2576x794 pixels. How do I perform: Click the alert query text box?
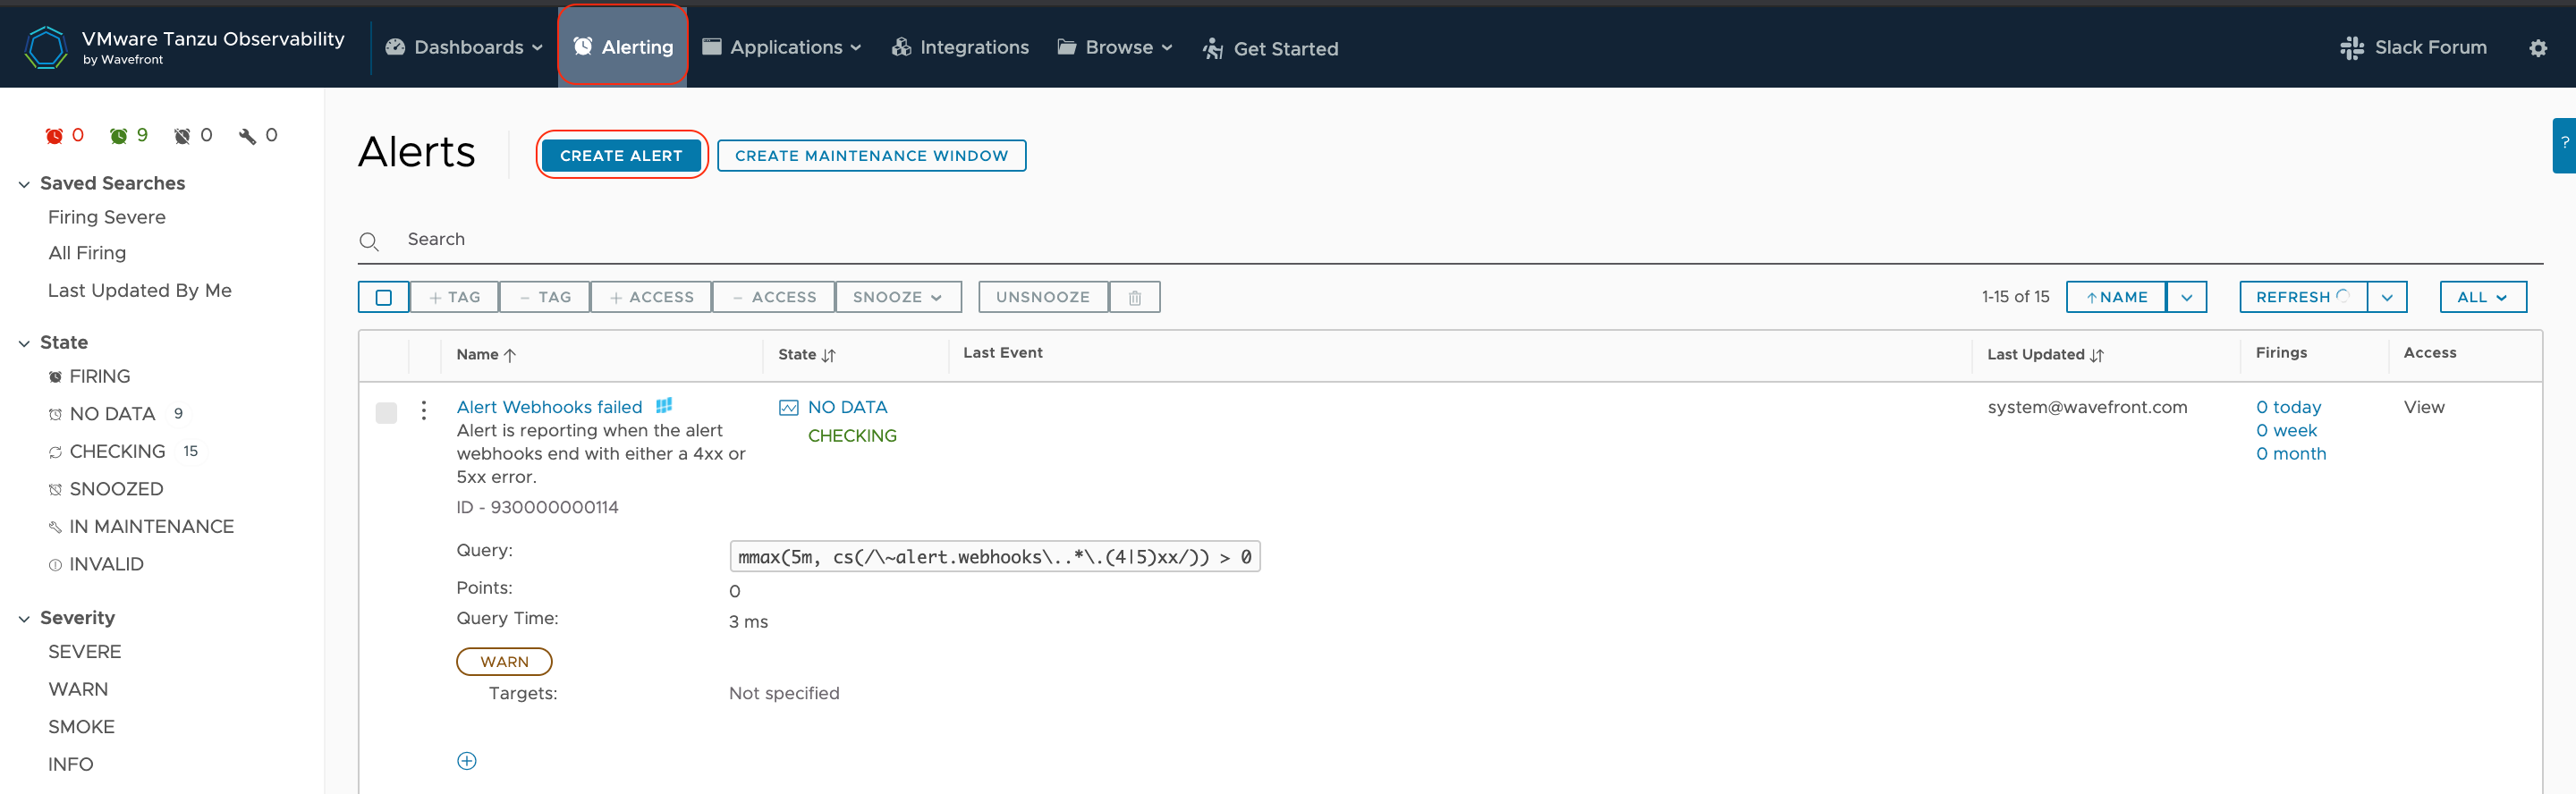995,556
